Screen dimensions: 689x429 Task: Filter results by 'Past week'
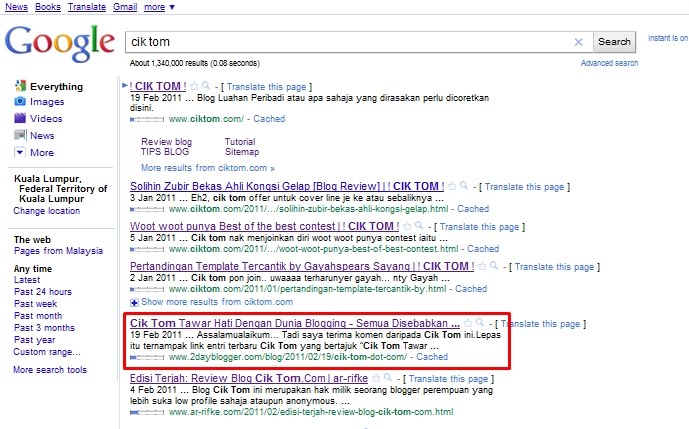(36, 303)
